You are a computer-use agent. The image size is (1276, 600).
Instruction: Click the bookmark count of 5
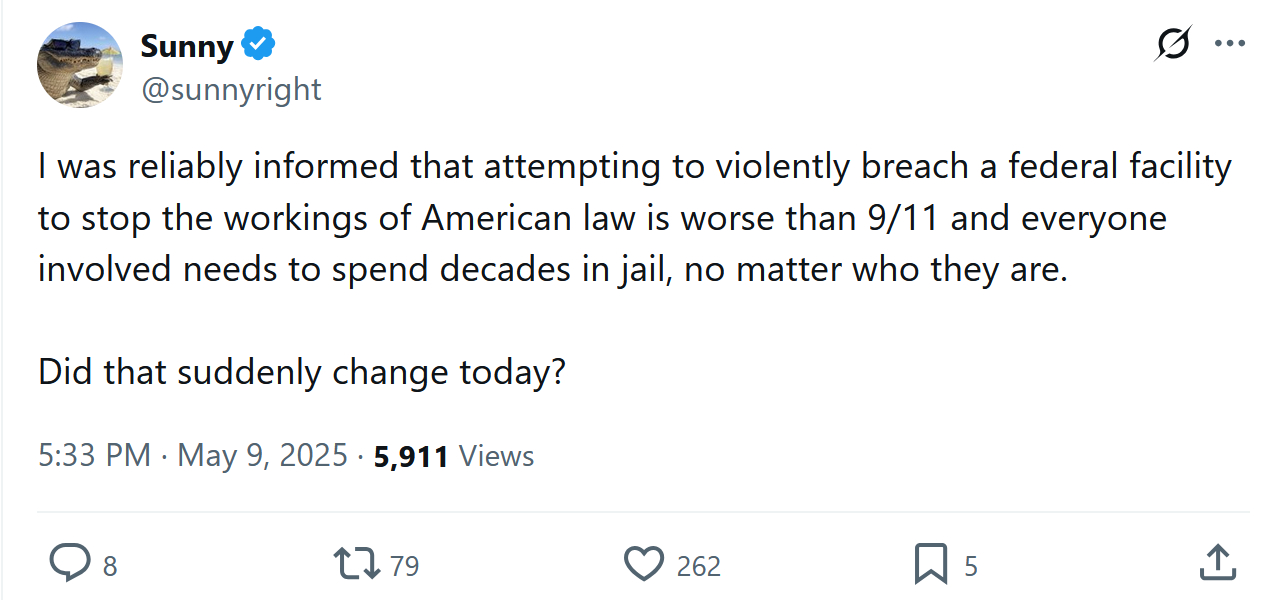(970, 566)
